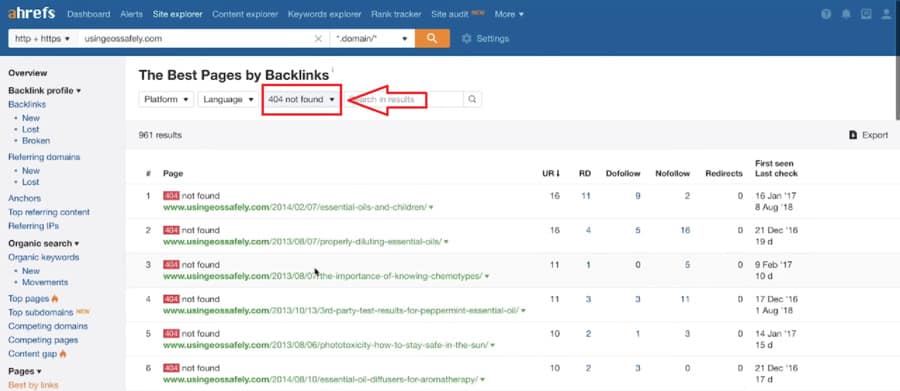Open Overview in sidebar
Screen dimensions: 900x391
coord(28,73)
